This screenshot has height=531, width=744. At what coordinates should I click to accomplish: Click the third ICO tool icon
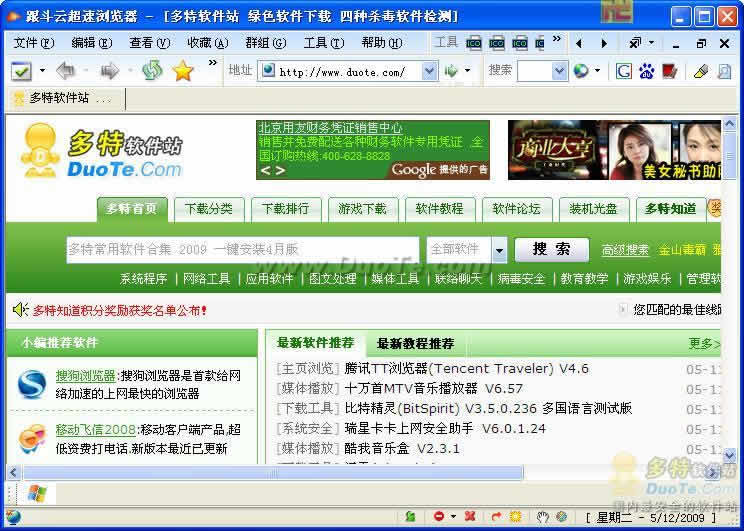pos(520,44)
